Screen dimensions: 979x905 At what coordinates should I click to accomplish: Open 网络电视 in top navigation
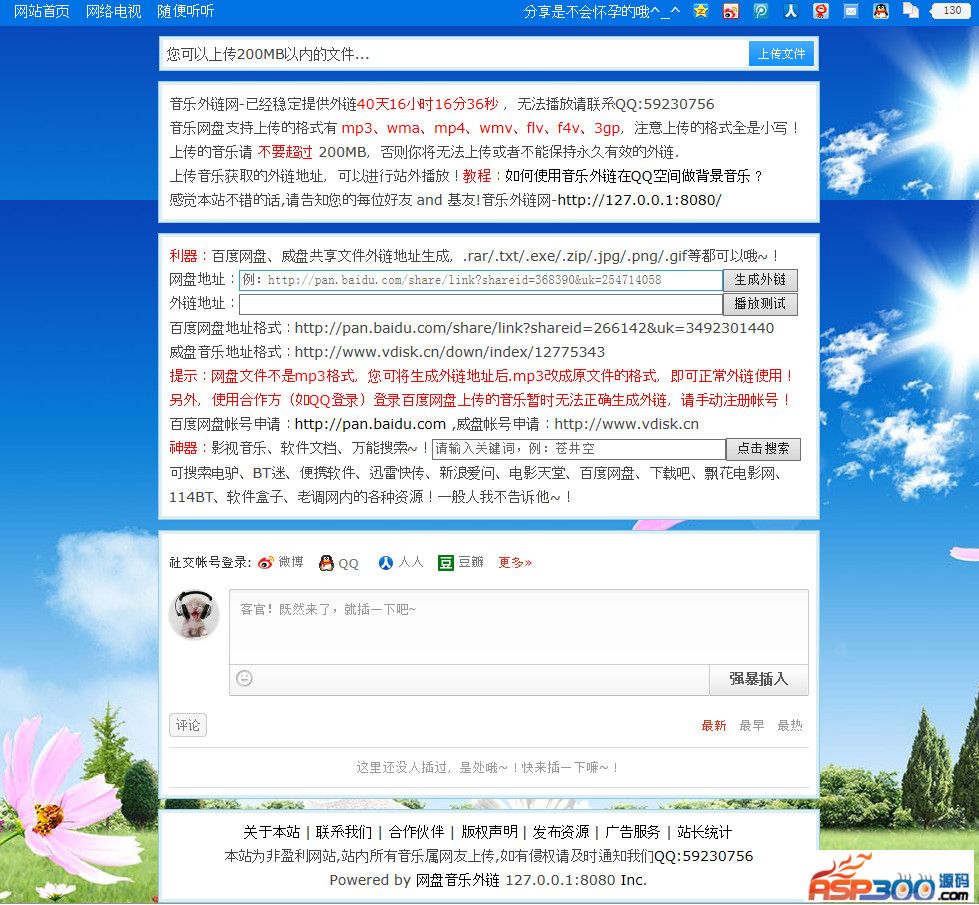point(114,11)
